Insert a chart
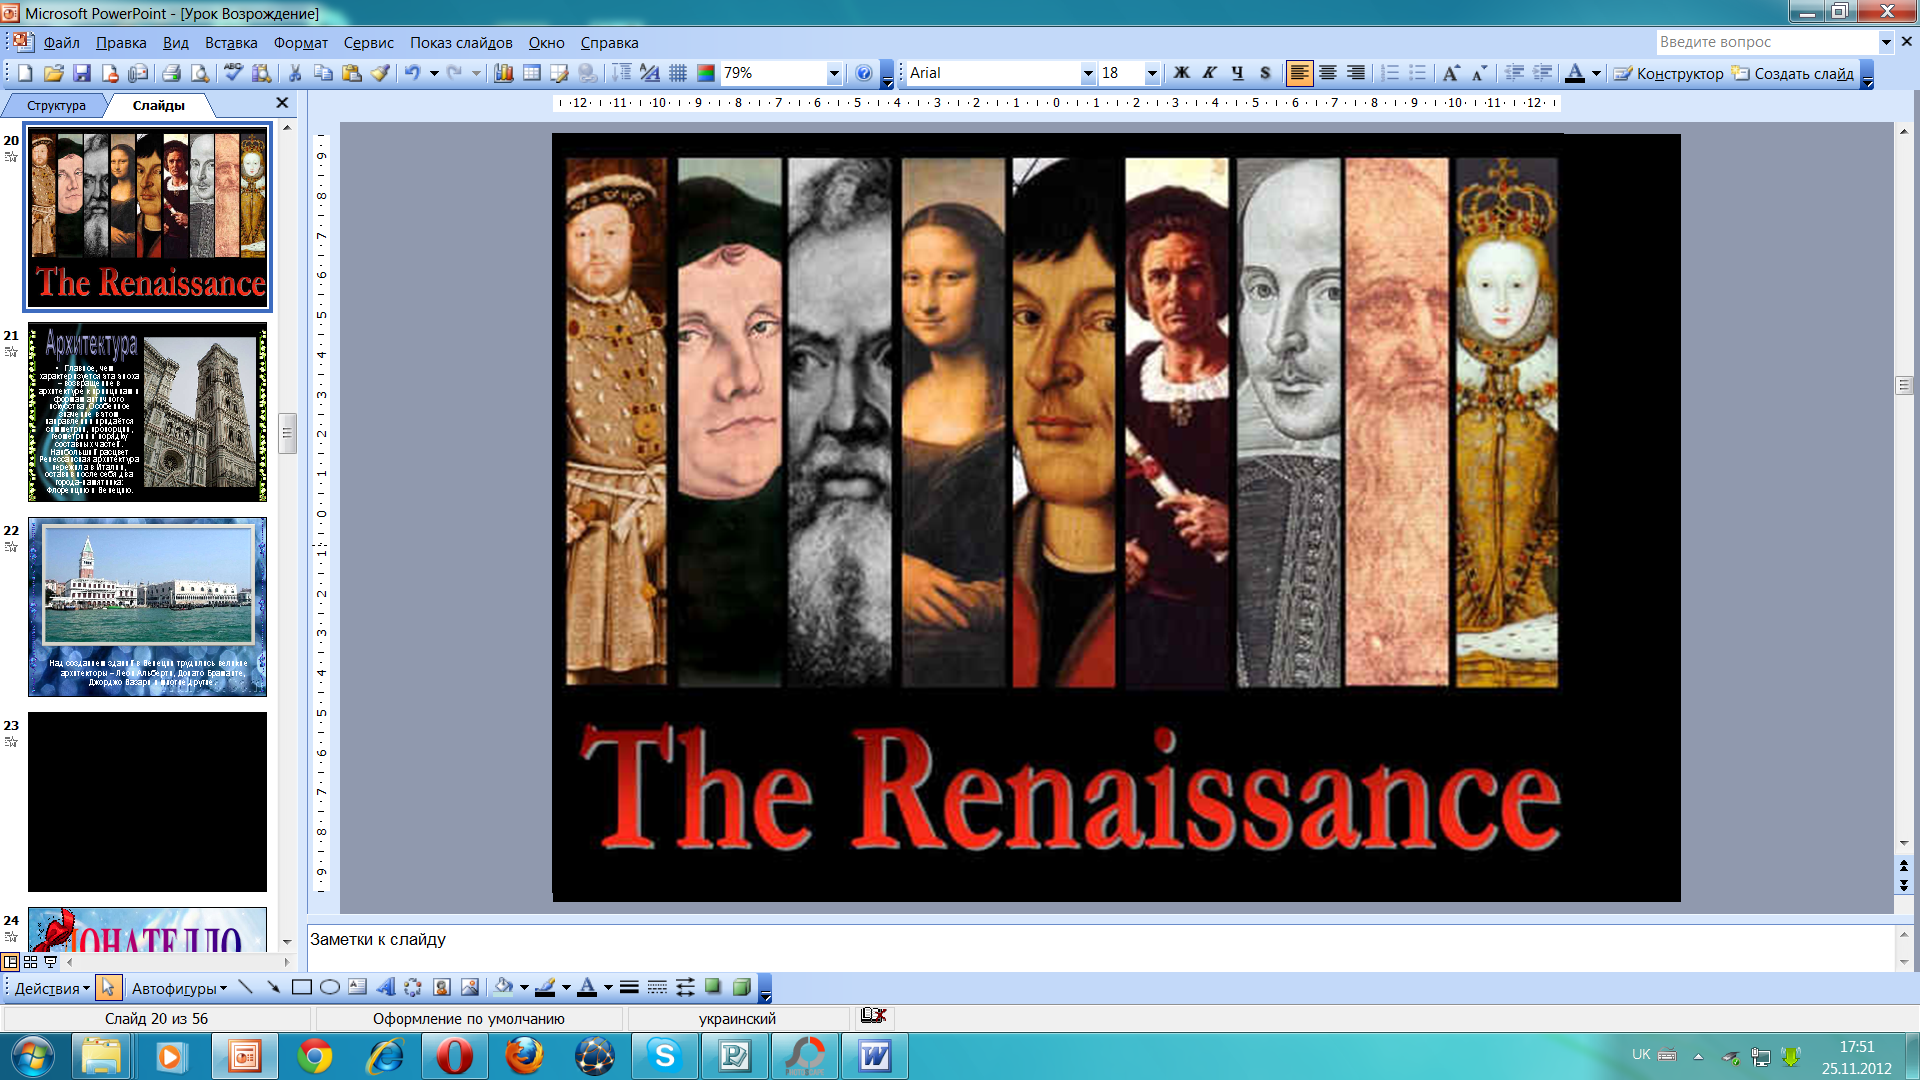The height and width of the screenshot is (1080, 1920). pos(504,73)
